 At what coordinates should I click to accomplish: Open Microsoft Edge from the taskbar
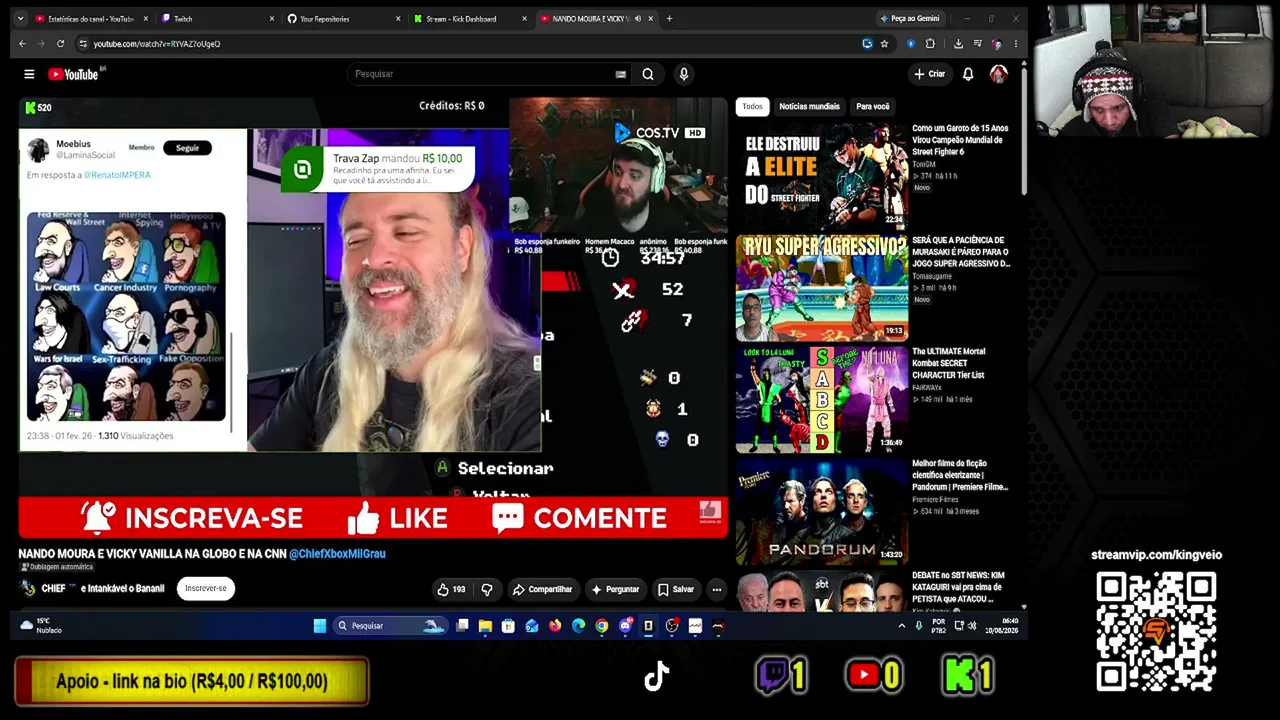[578, 626]
